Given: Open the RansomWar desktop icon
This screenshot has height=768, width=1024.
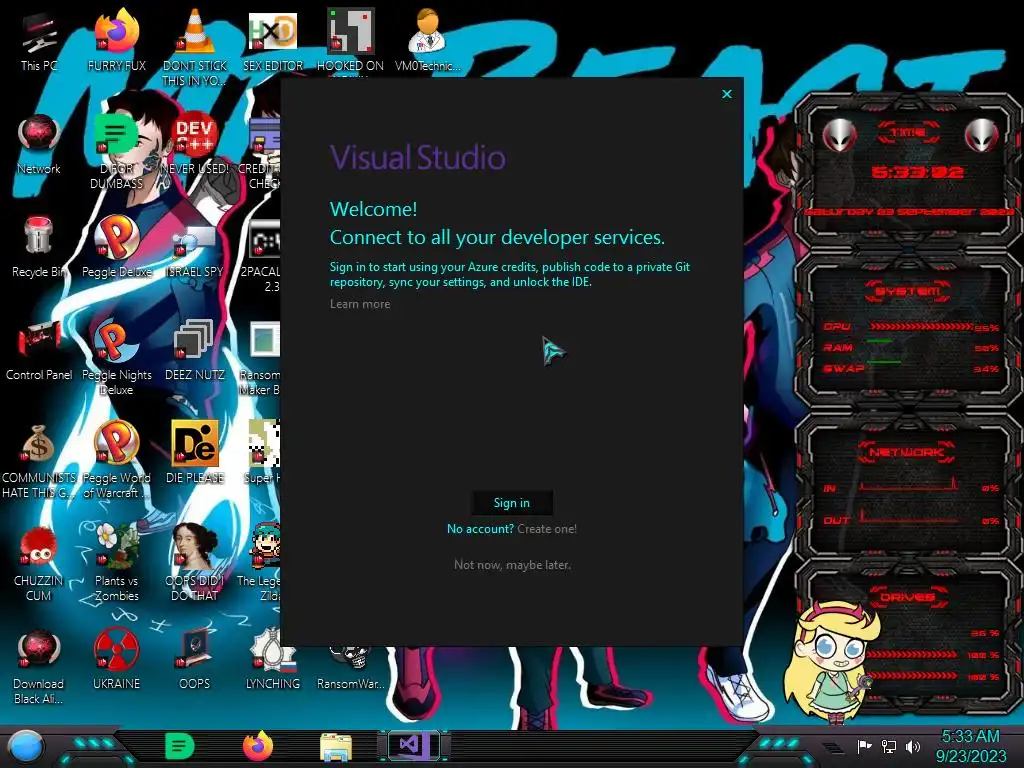Looking at the screenshot, I should [x=350, y=667].
